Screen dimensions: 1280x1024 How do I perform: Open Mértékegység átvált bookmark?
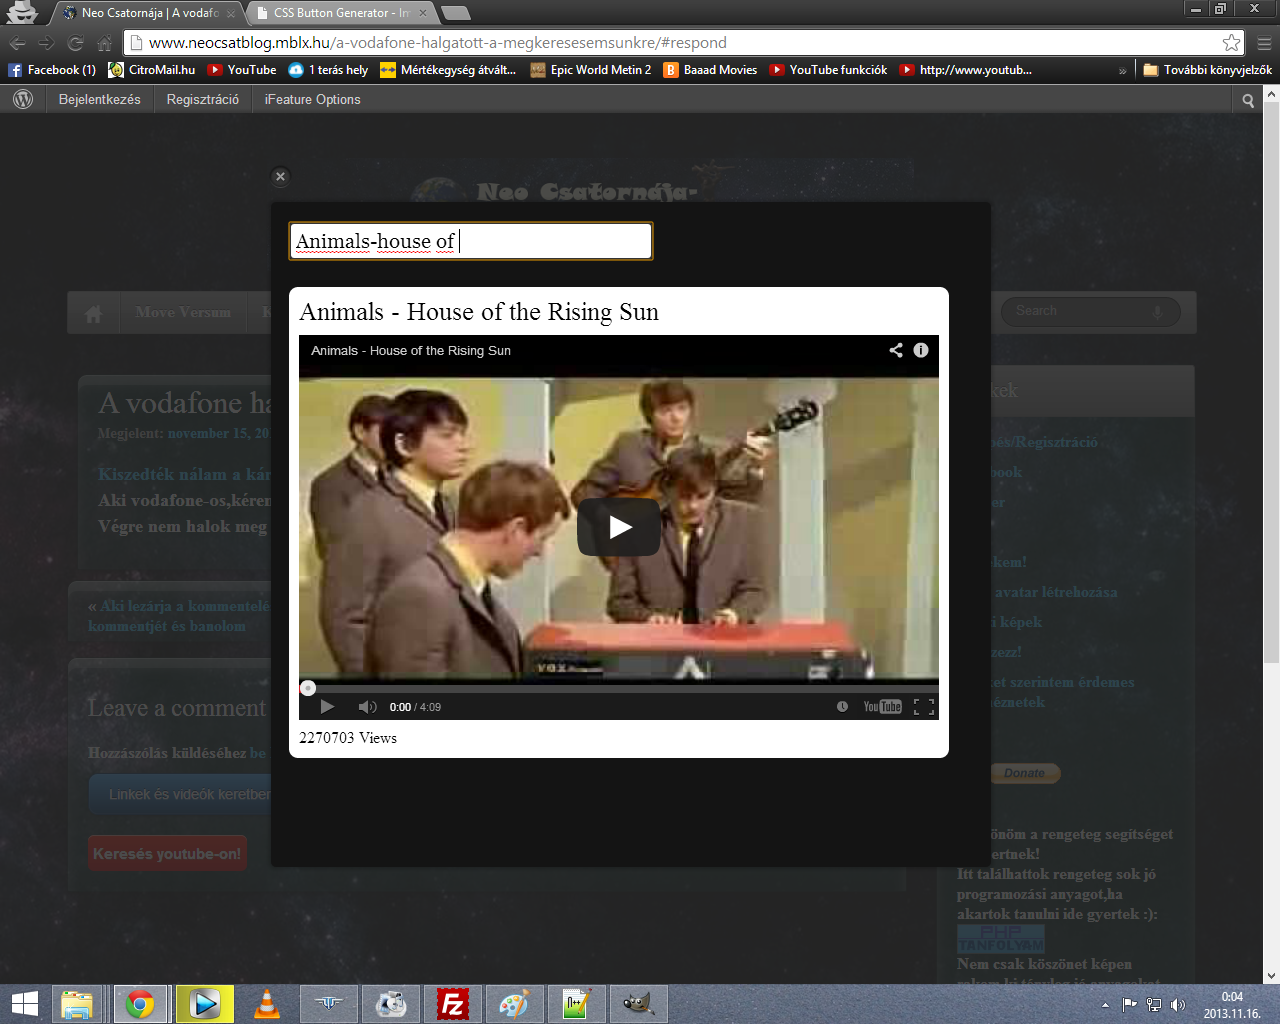pos(448,70)
